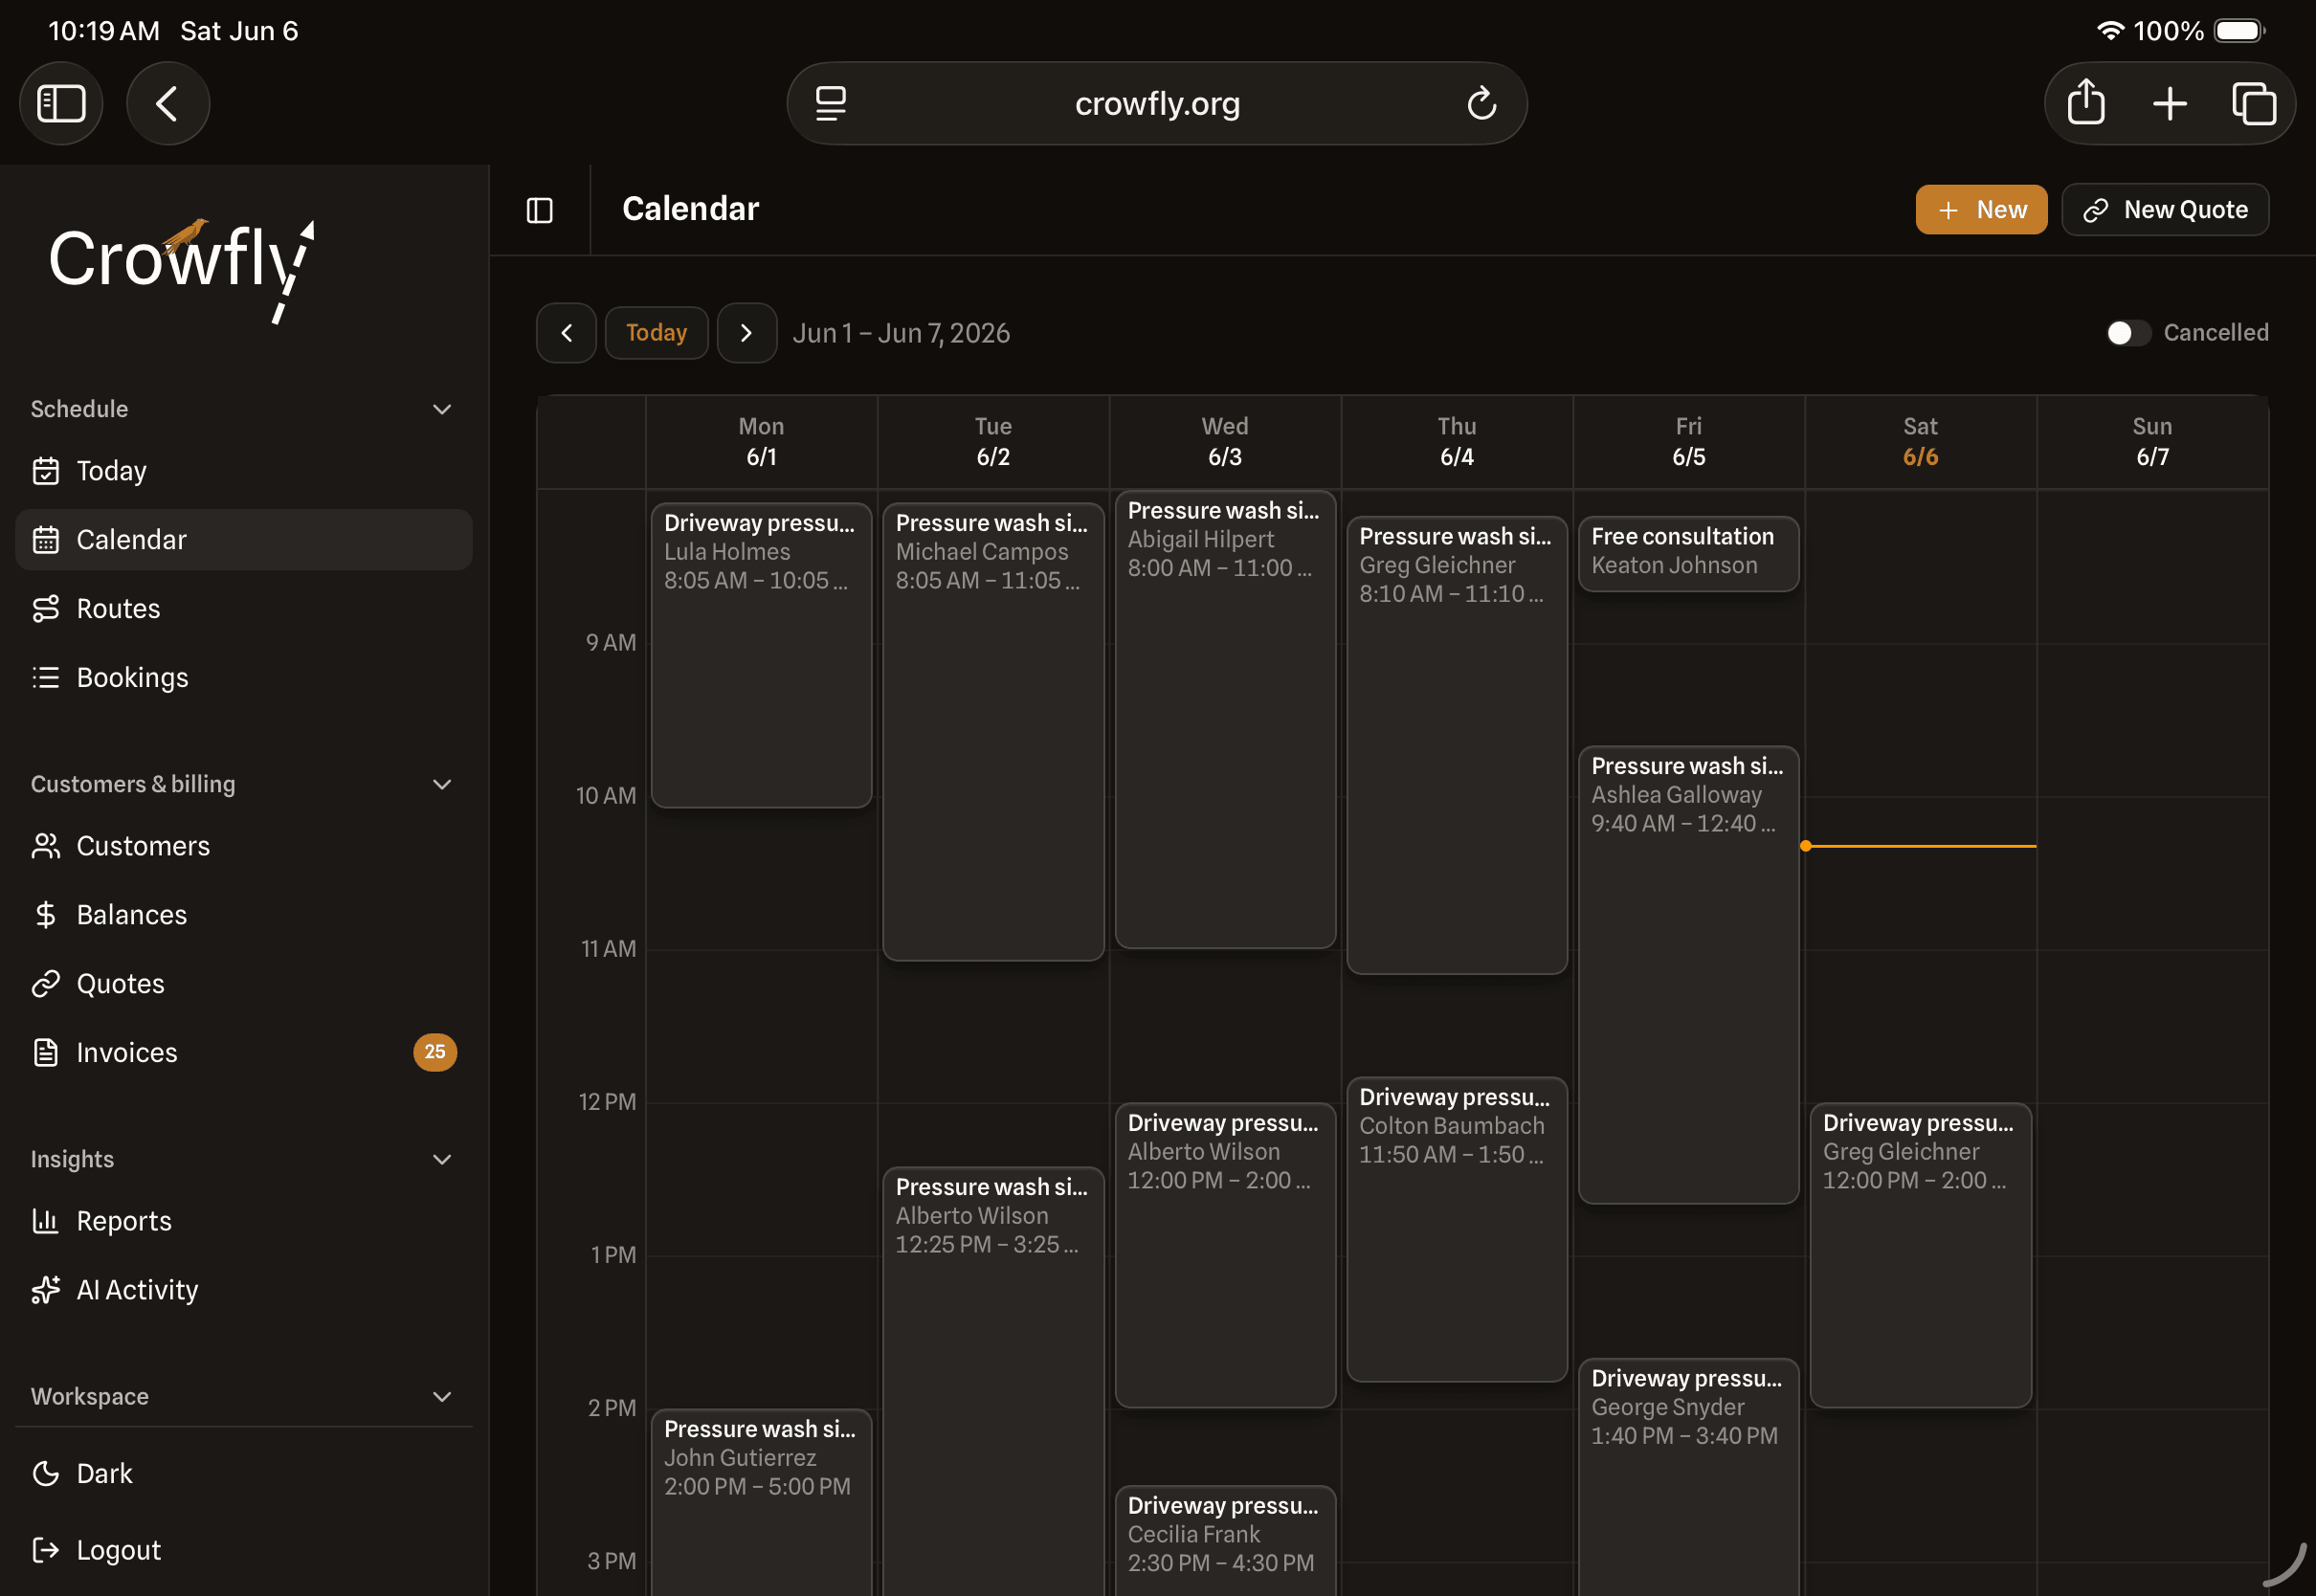The width and height of the screenshot is (2316, 1596).
Task: Open Keaton Johnson free consultation
Action: pos(1688,554)
